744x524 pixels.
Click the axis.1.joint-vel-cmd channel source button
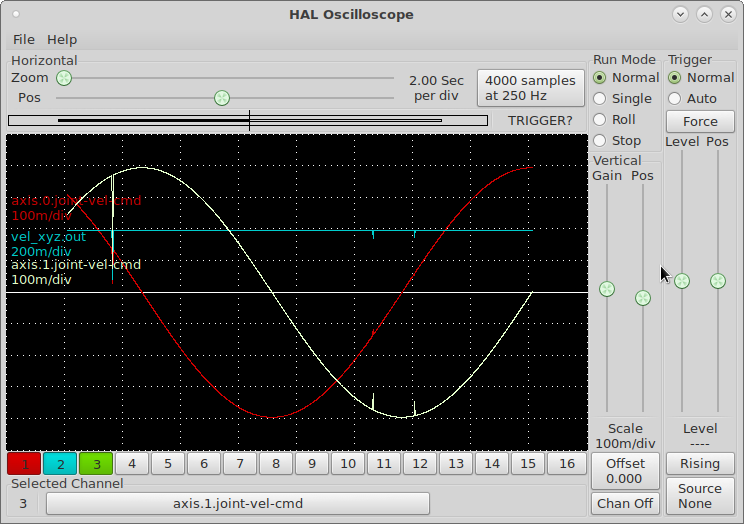(x=238, y=504)
